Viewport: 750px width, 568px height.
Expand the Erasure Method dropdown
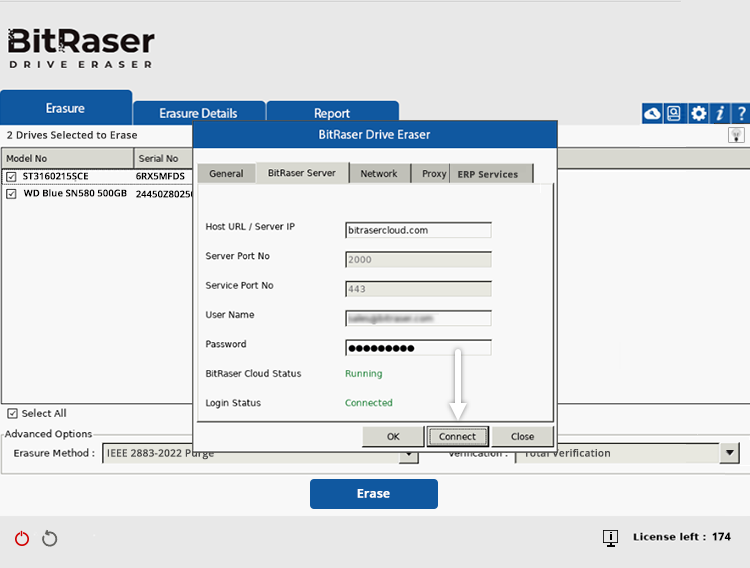pos(408,454)
